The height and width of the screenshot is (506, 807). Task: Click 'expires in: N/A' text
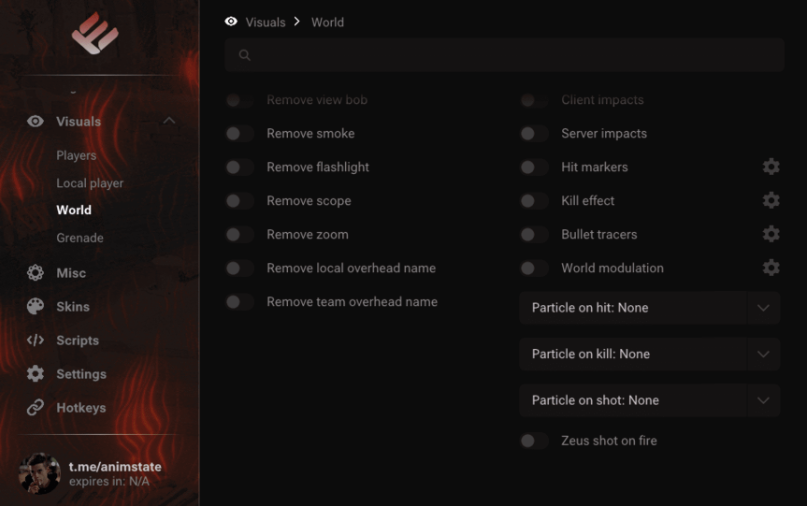(x=109, y=482)
